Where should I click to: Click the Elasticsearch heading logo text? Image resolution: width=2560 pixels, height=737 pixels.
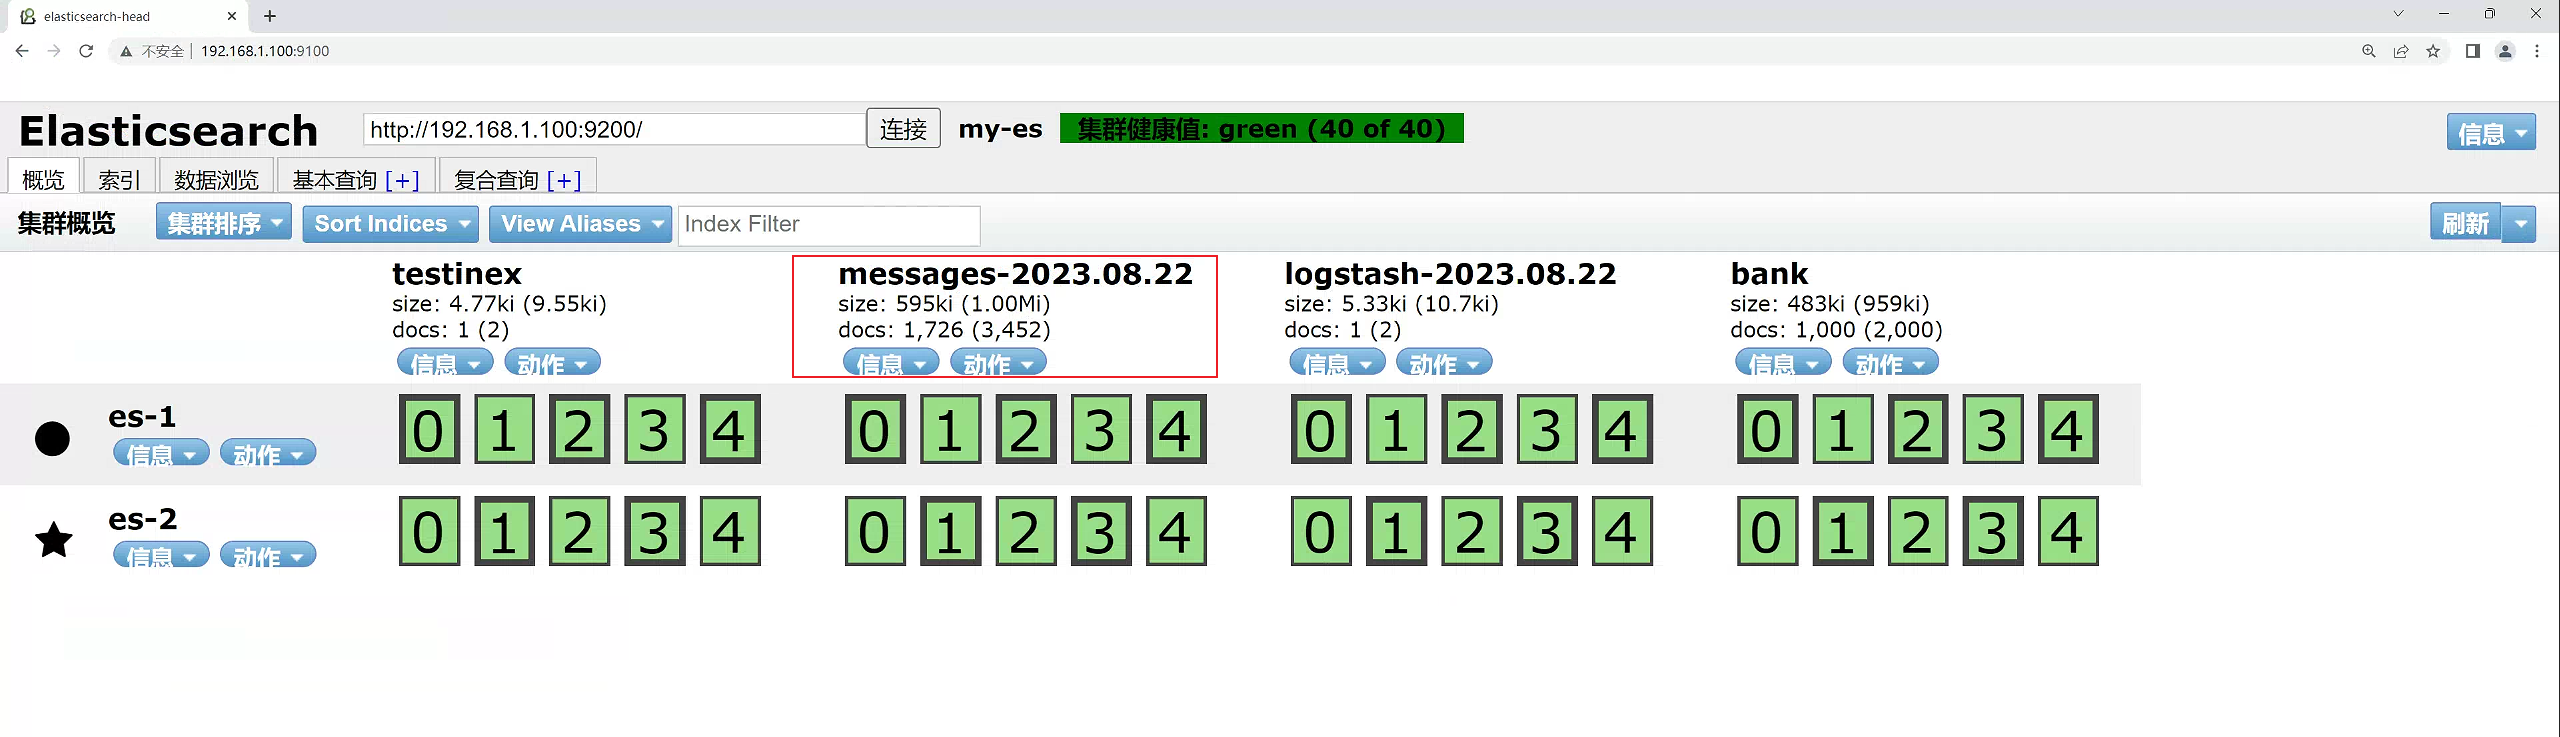click(x=168, y=131)
